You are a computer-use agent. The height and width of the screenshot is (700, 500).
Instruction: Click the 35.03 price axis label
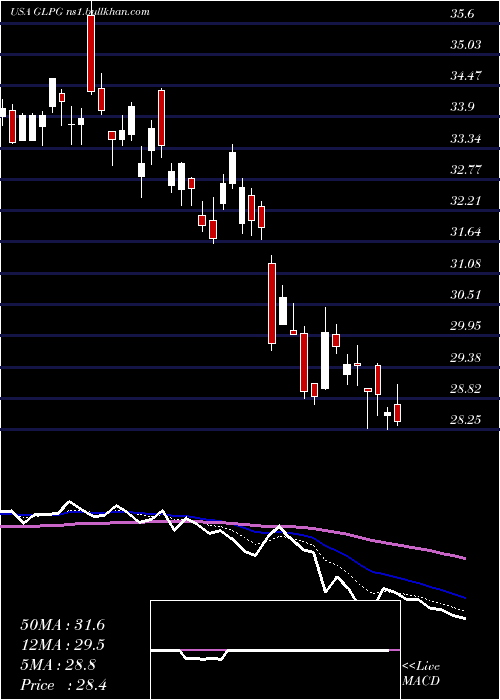click(x=467, y=45)
